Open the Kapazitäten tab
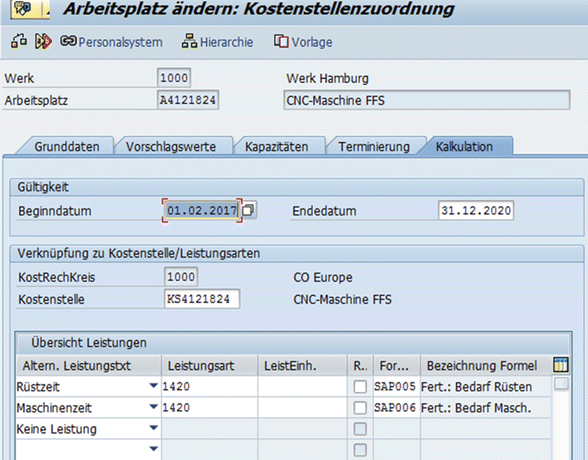This screenshot has height=460, width=588. pos(276,146)
